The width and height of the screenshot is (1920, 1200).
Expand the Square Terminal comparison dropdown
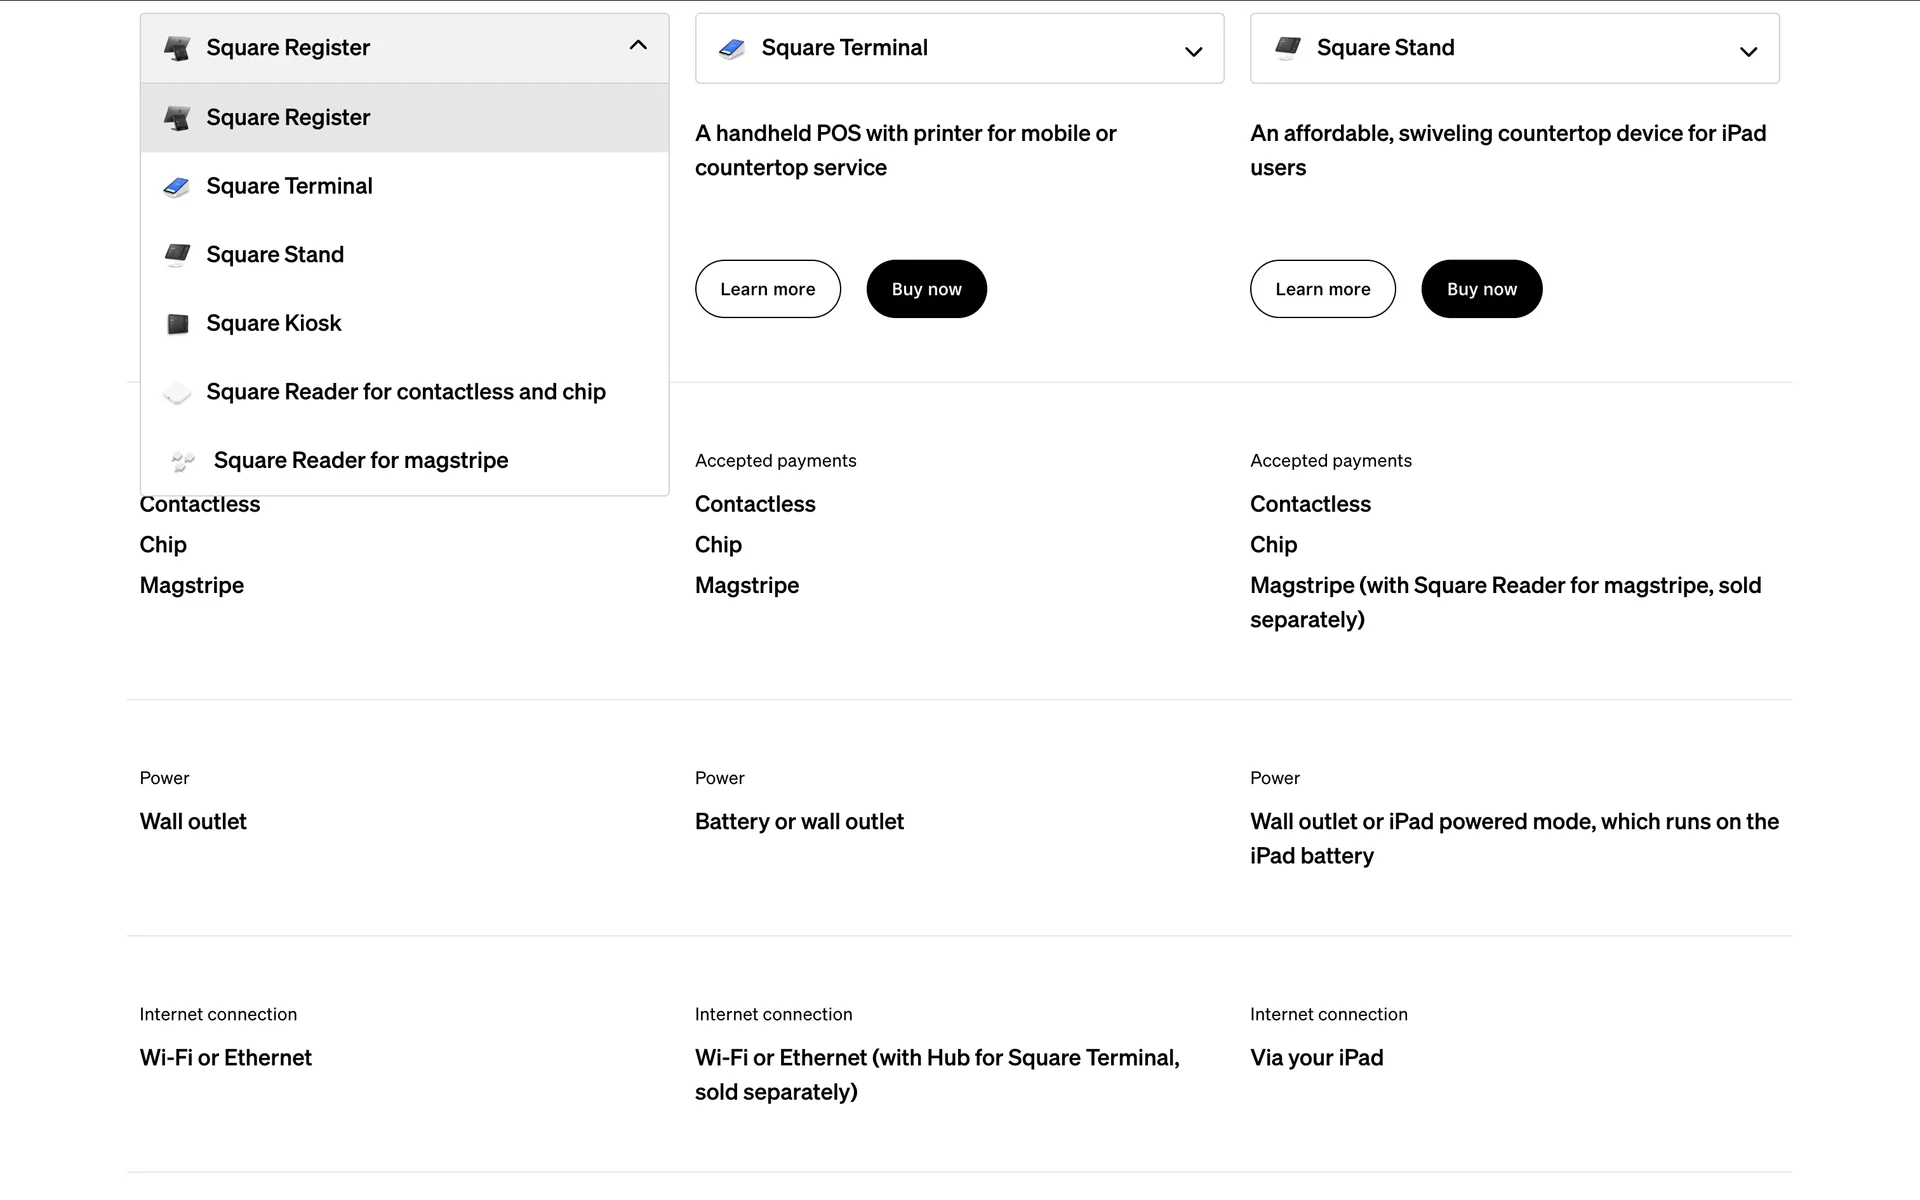(x=1193, y=51)
